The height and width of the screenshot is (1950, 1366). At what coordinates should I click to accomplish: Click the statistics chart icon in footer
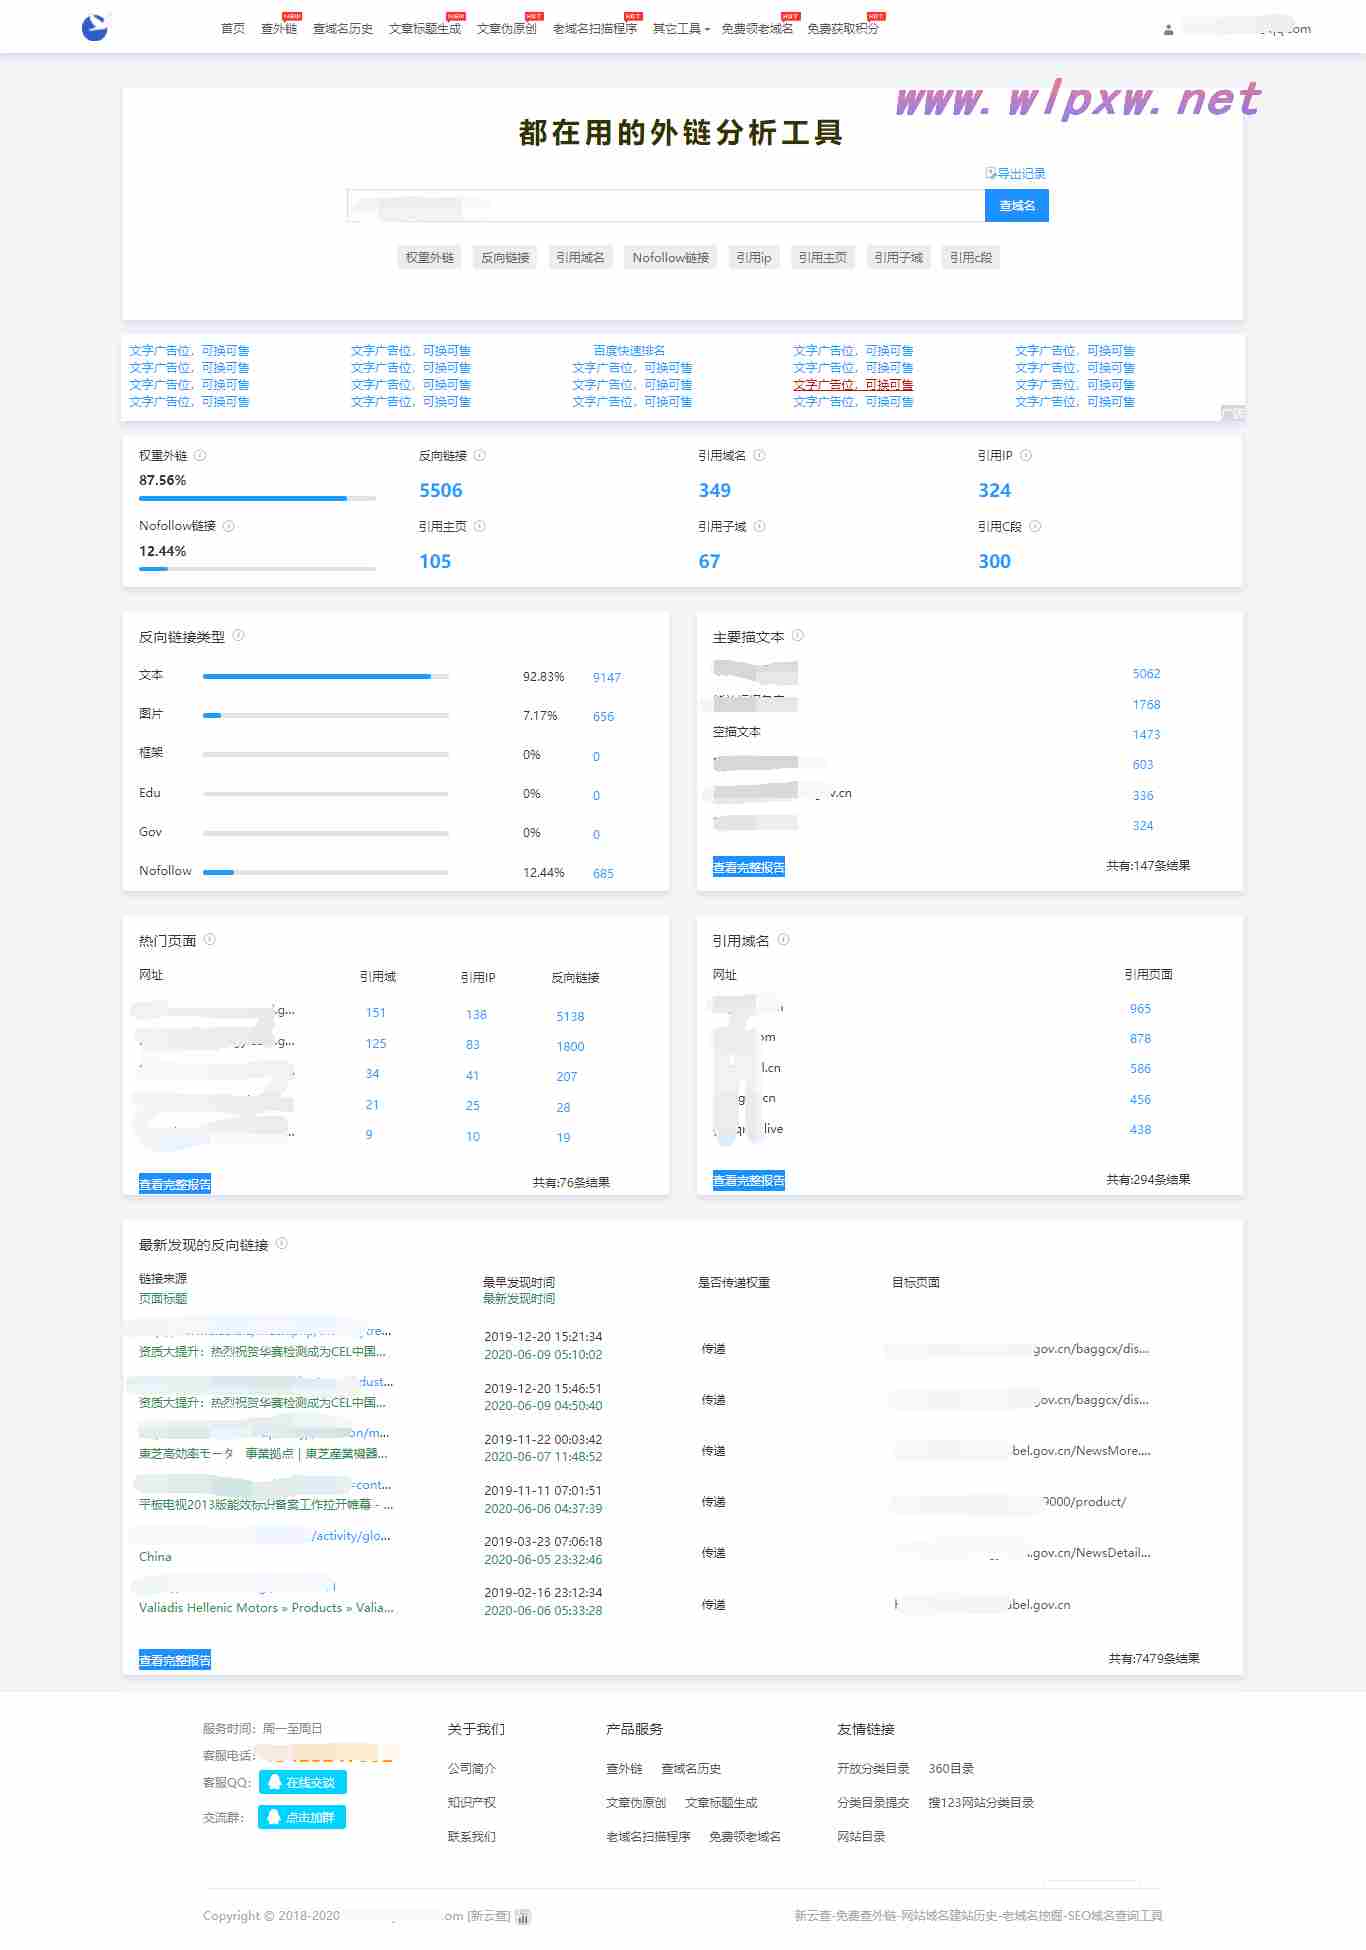click(523, 1917)
